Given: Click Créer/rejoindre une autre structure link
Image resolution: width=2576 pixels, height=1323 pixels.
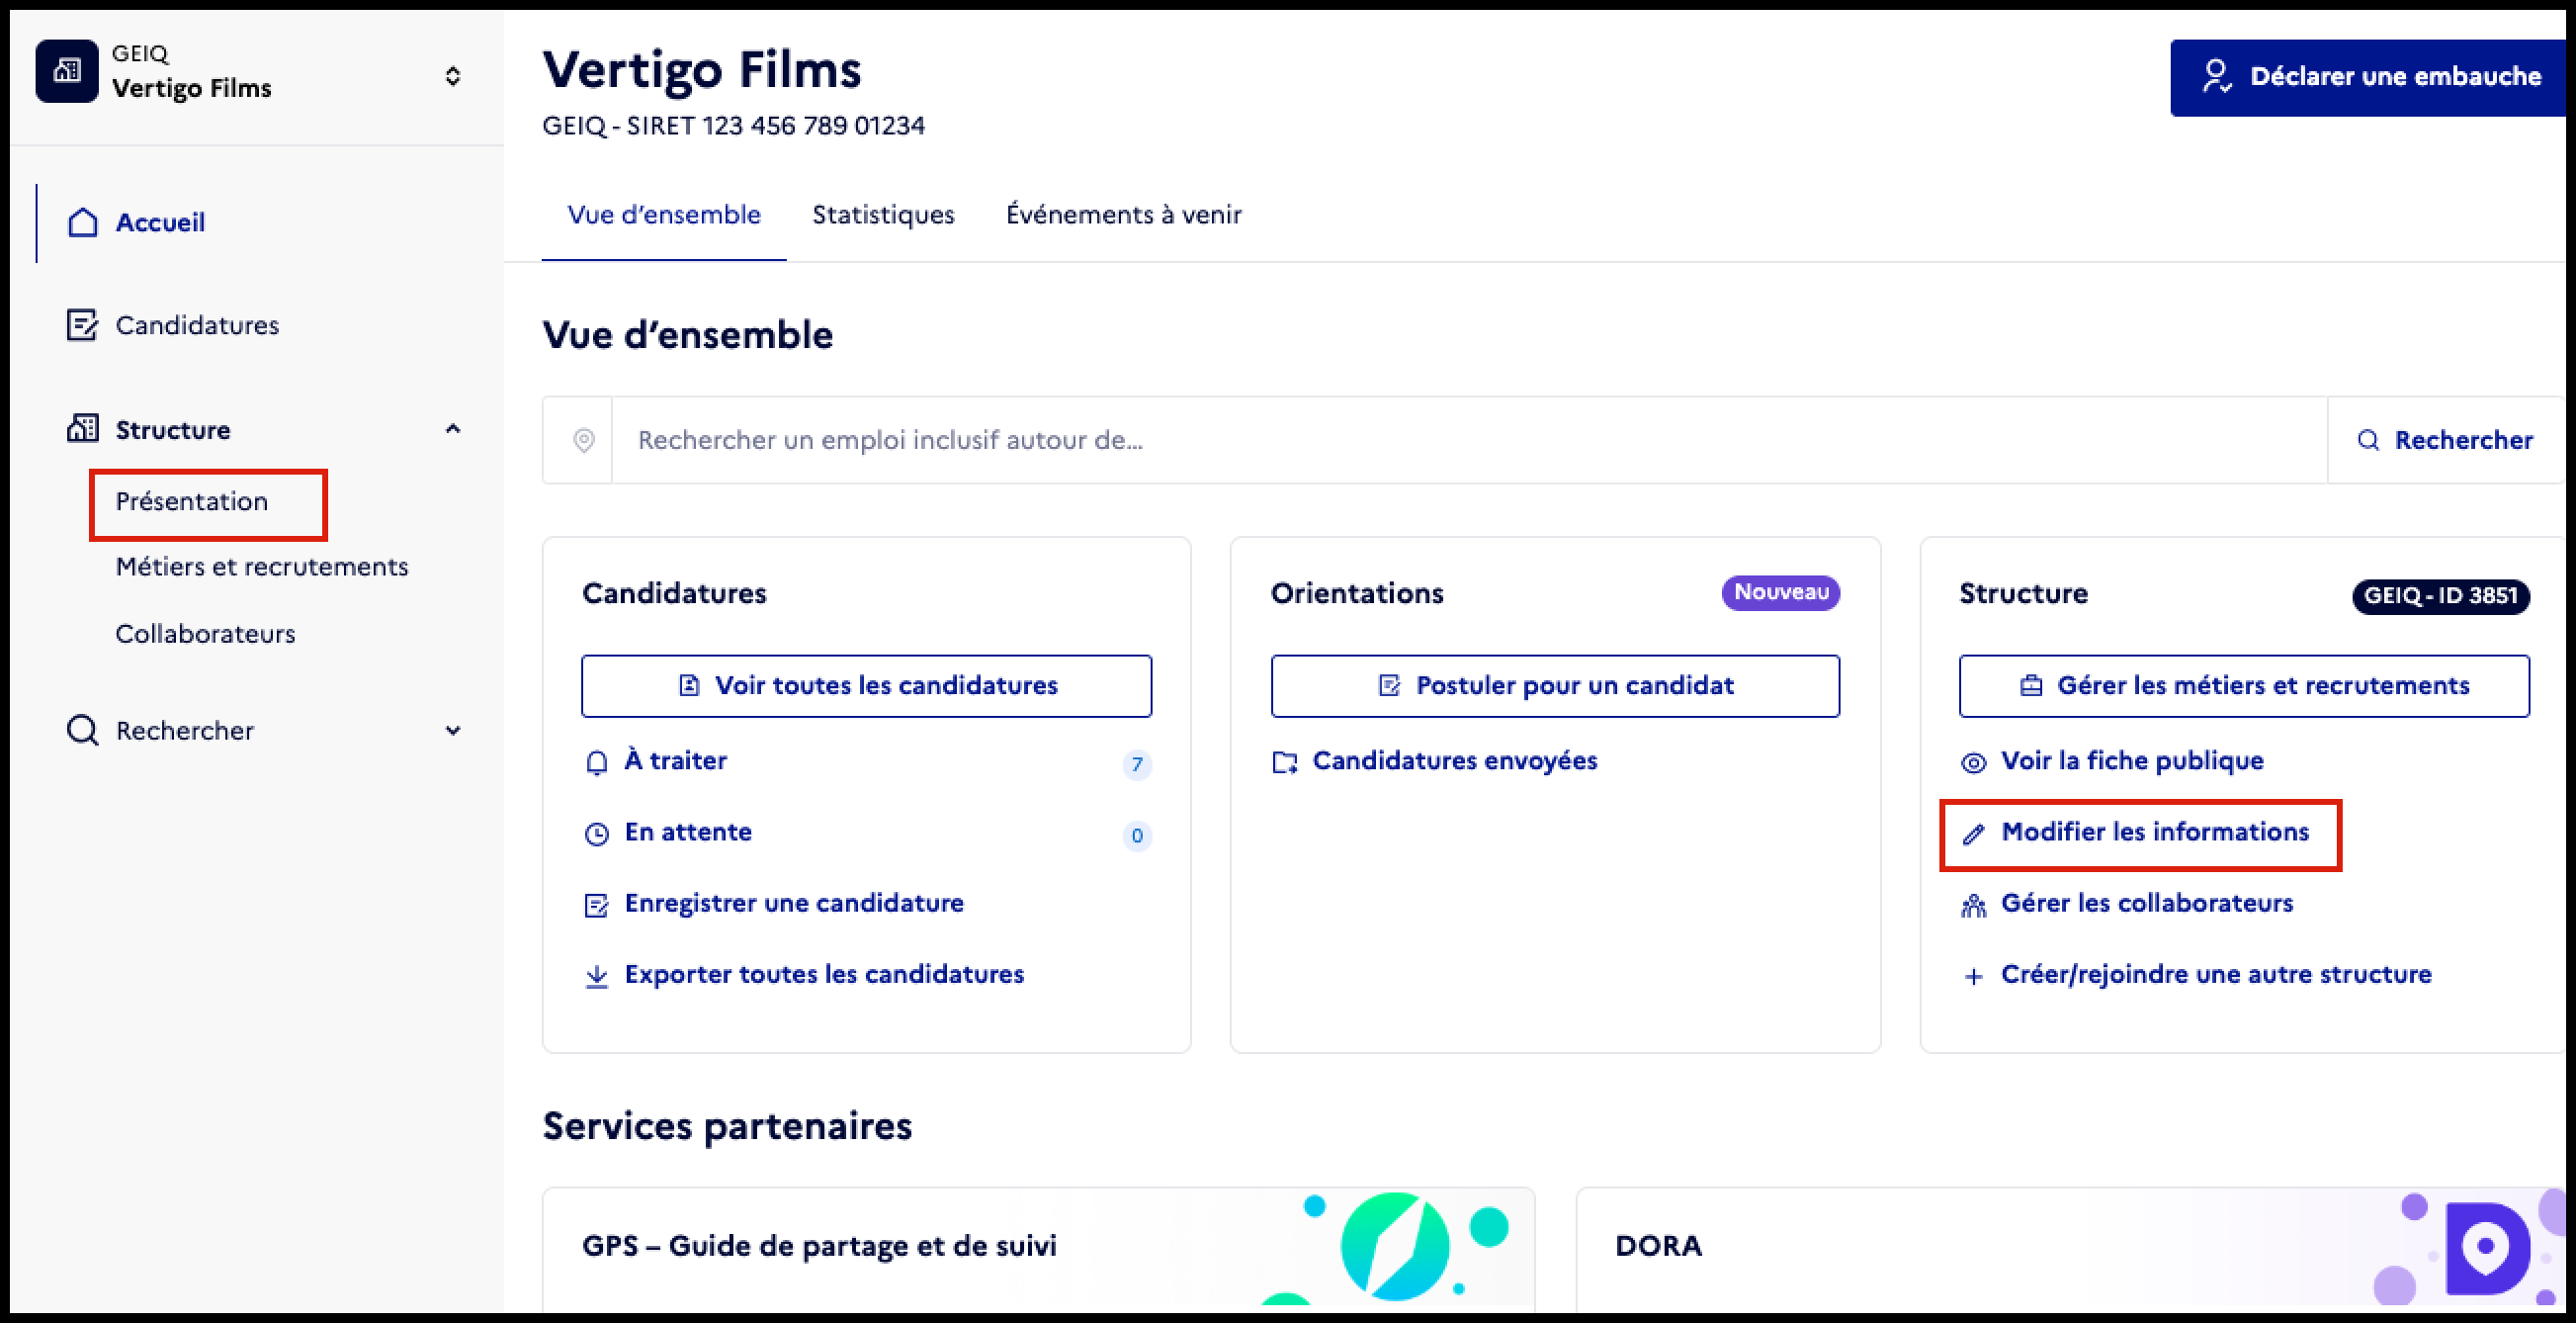Looking at the screenshot, I should [2216, 974].
